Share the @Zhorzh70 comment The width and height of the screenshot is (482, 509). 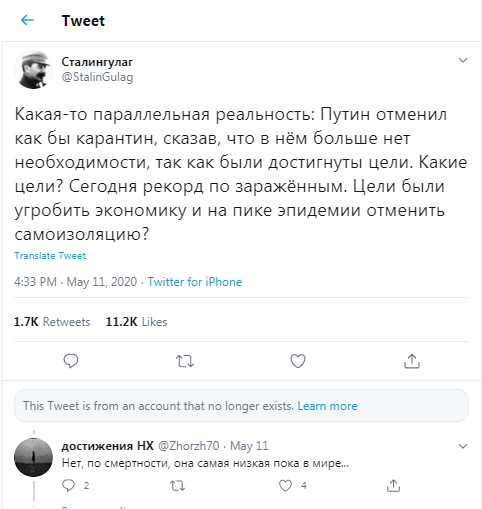[393, 485]
